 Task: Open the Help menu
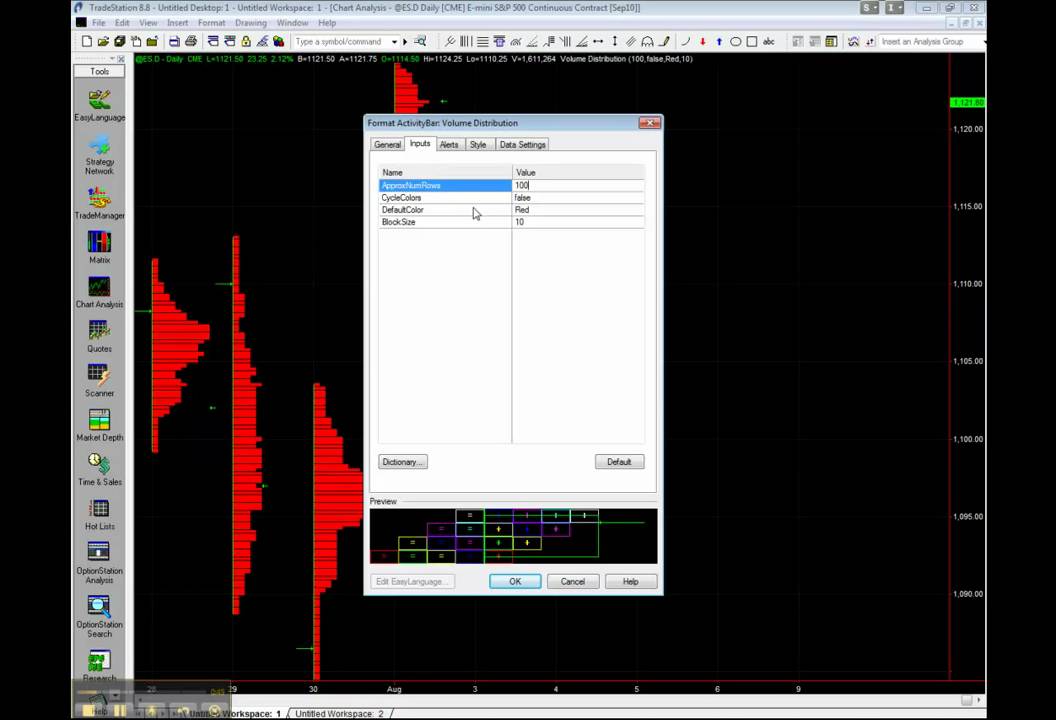pyautogui.click(x=327, y=23)
